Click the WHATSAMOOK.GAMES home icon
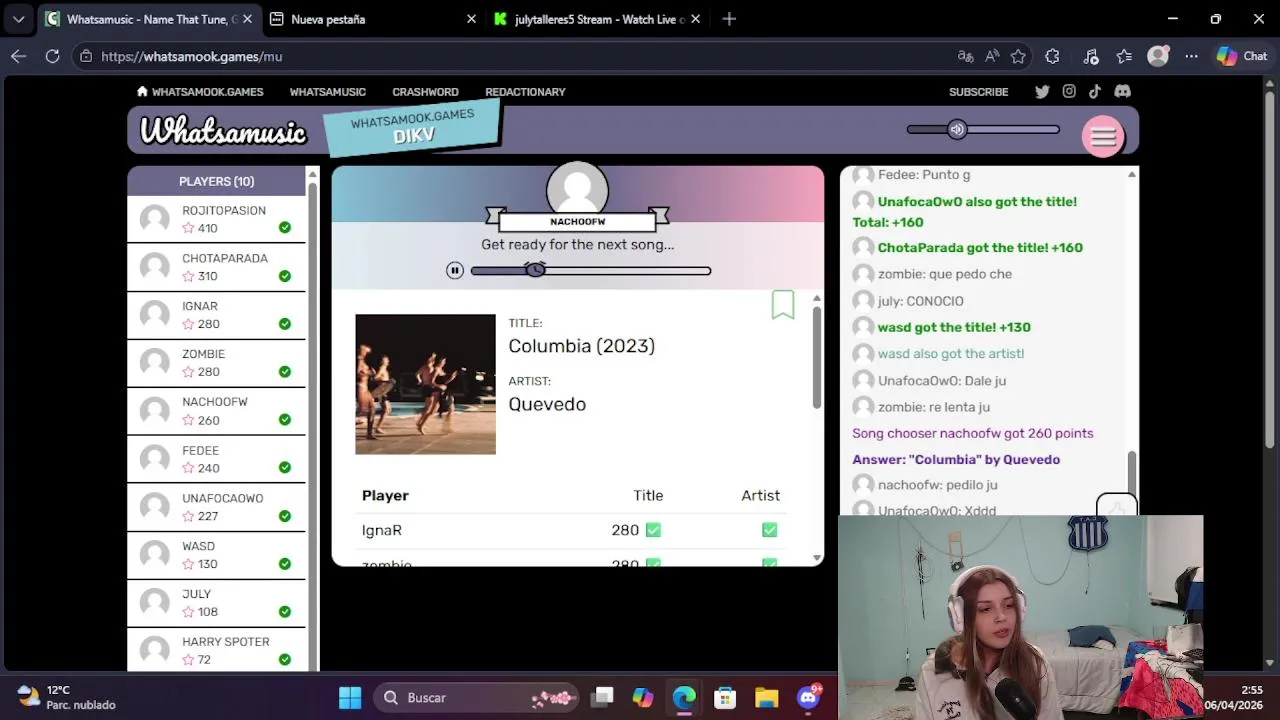 point(142,91)
